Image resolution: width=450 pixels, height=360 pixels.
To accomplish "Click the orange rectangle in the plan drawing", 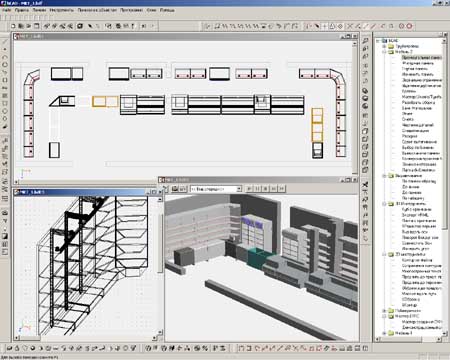I will 105,101.
